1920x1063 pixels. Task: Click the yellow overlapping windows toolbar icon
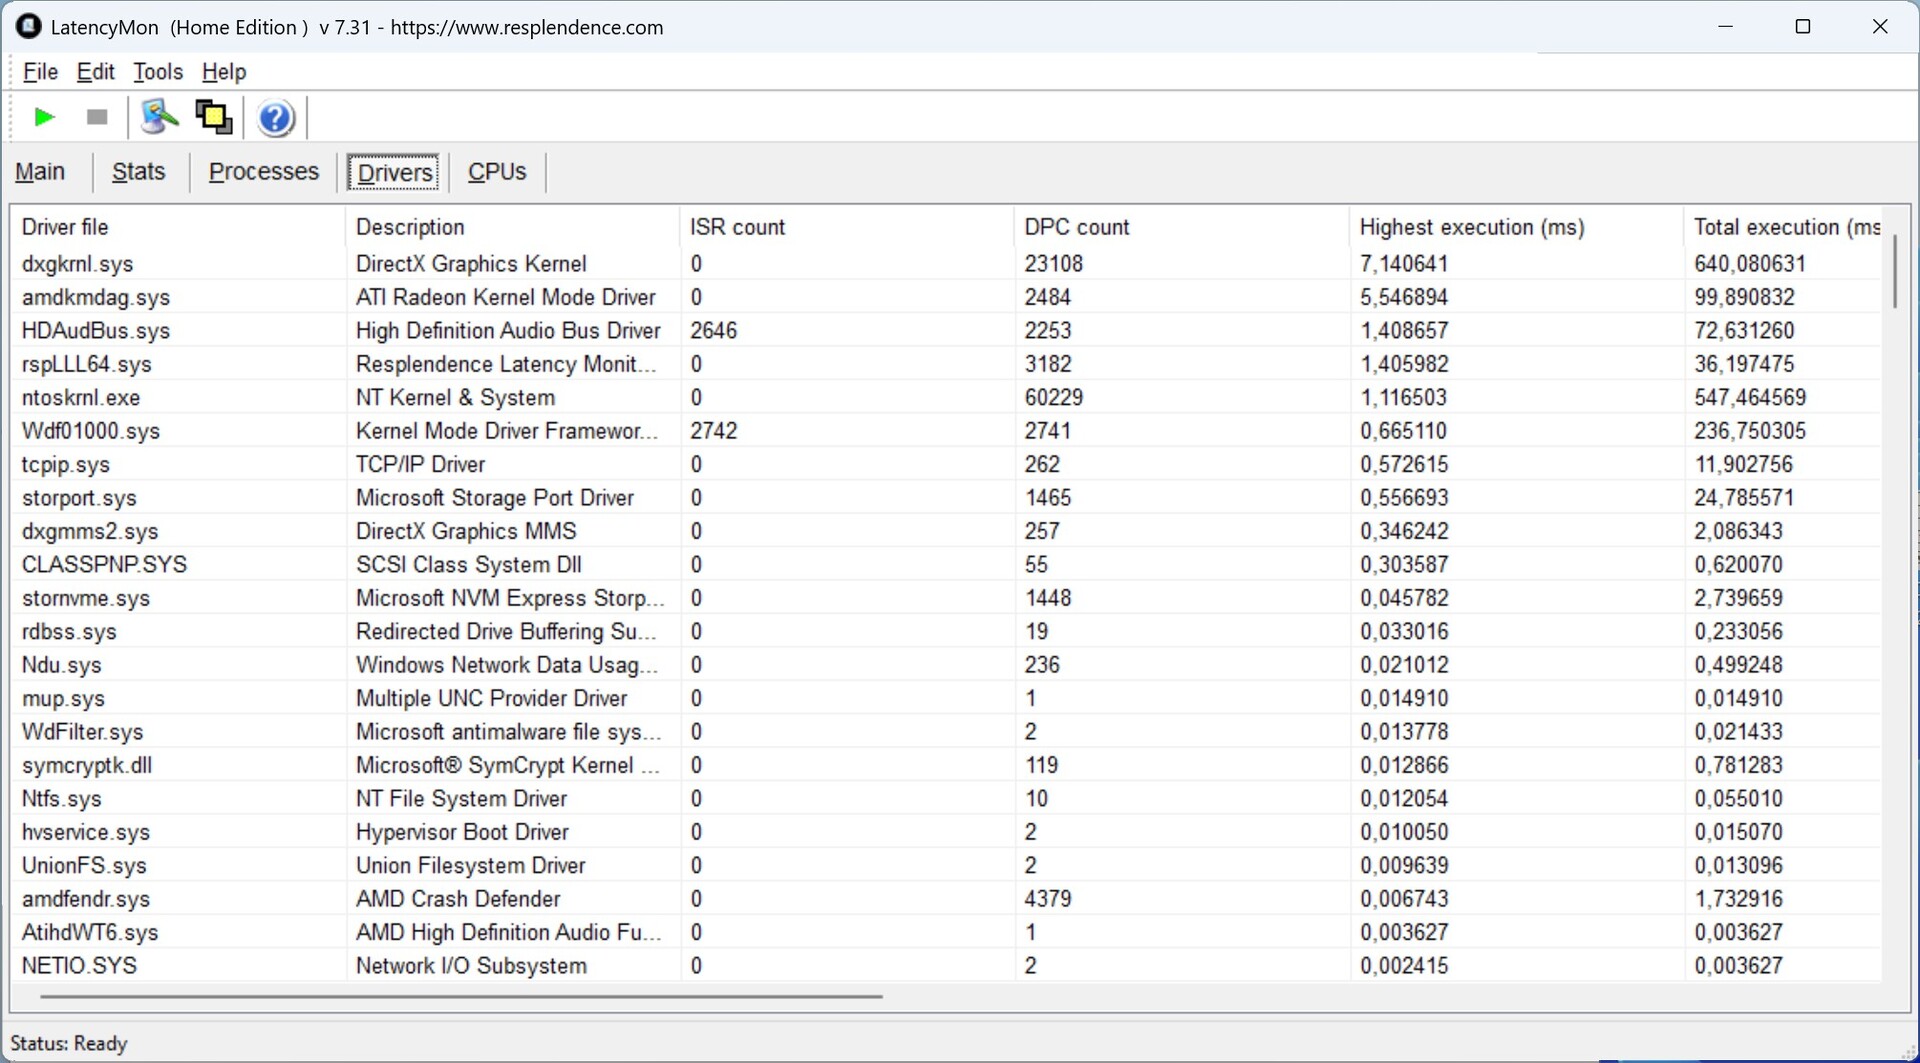click(213, 117)
